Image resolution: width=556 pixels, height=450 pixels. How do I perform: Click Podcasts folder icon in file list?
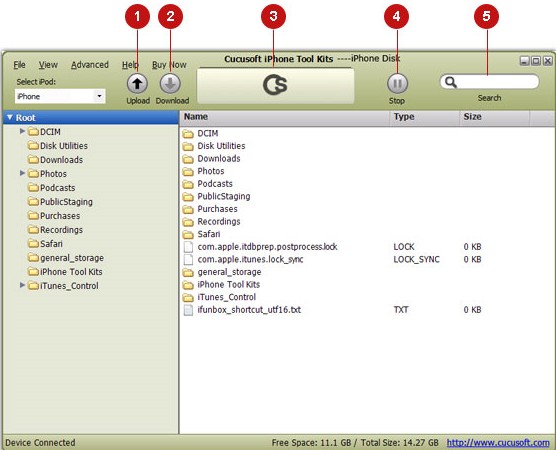coord(188,184)
